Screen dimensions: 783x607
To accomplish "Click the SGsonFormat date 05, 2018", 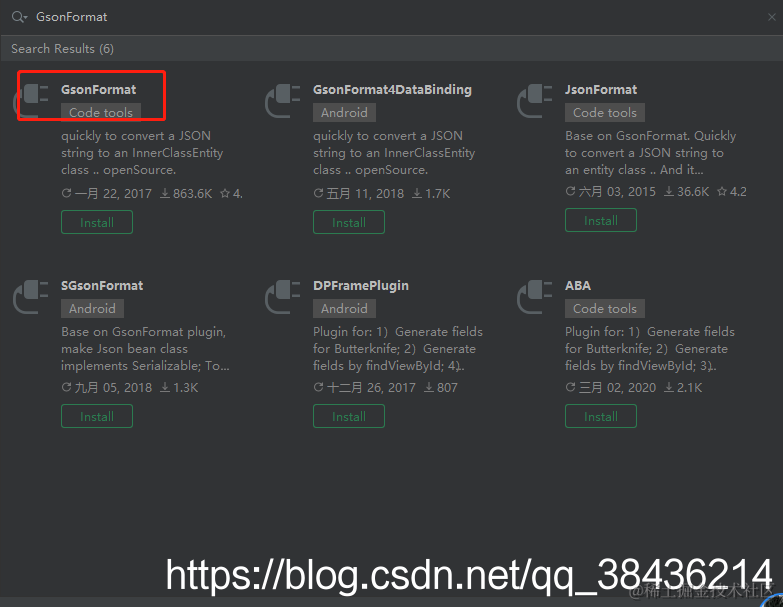I will coord(107,388).
